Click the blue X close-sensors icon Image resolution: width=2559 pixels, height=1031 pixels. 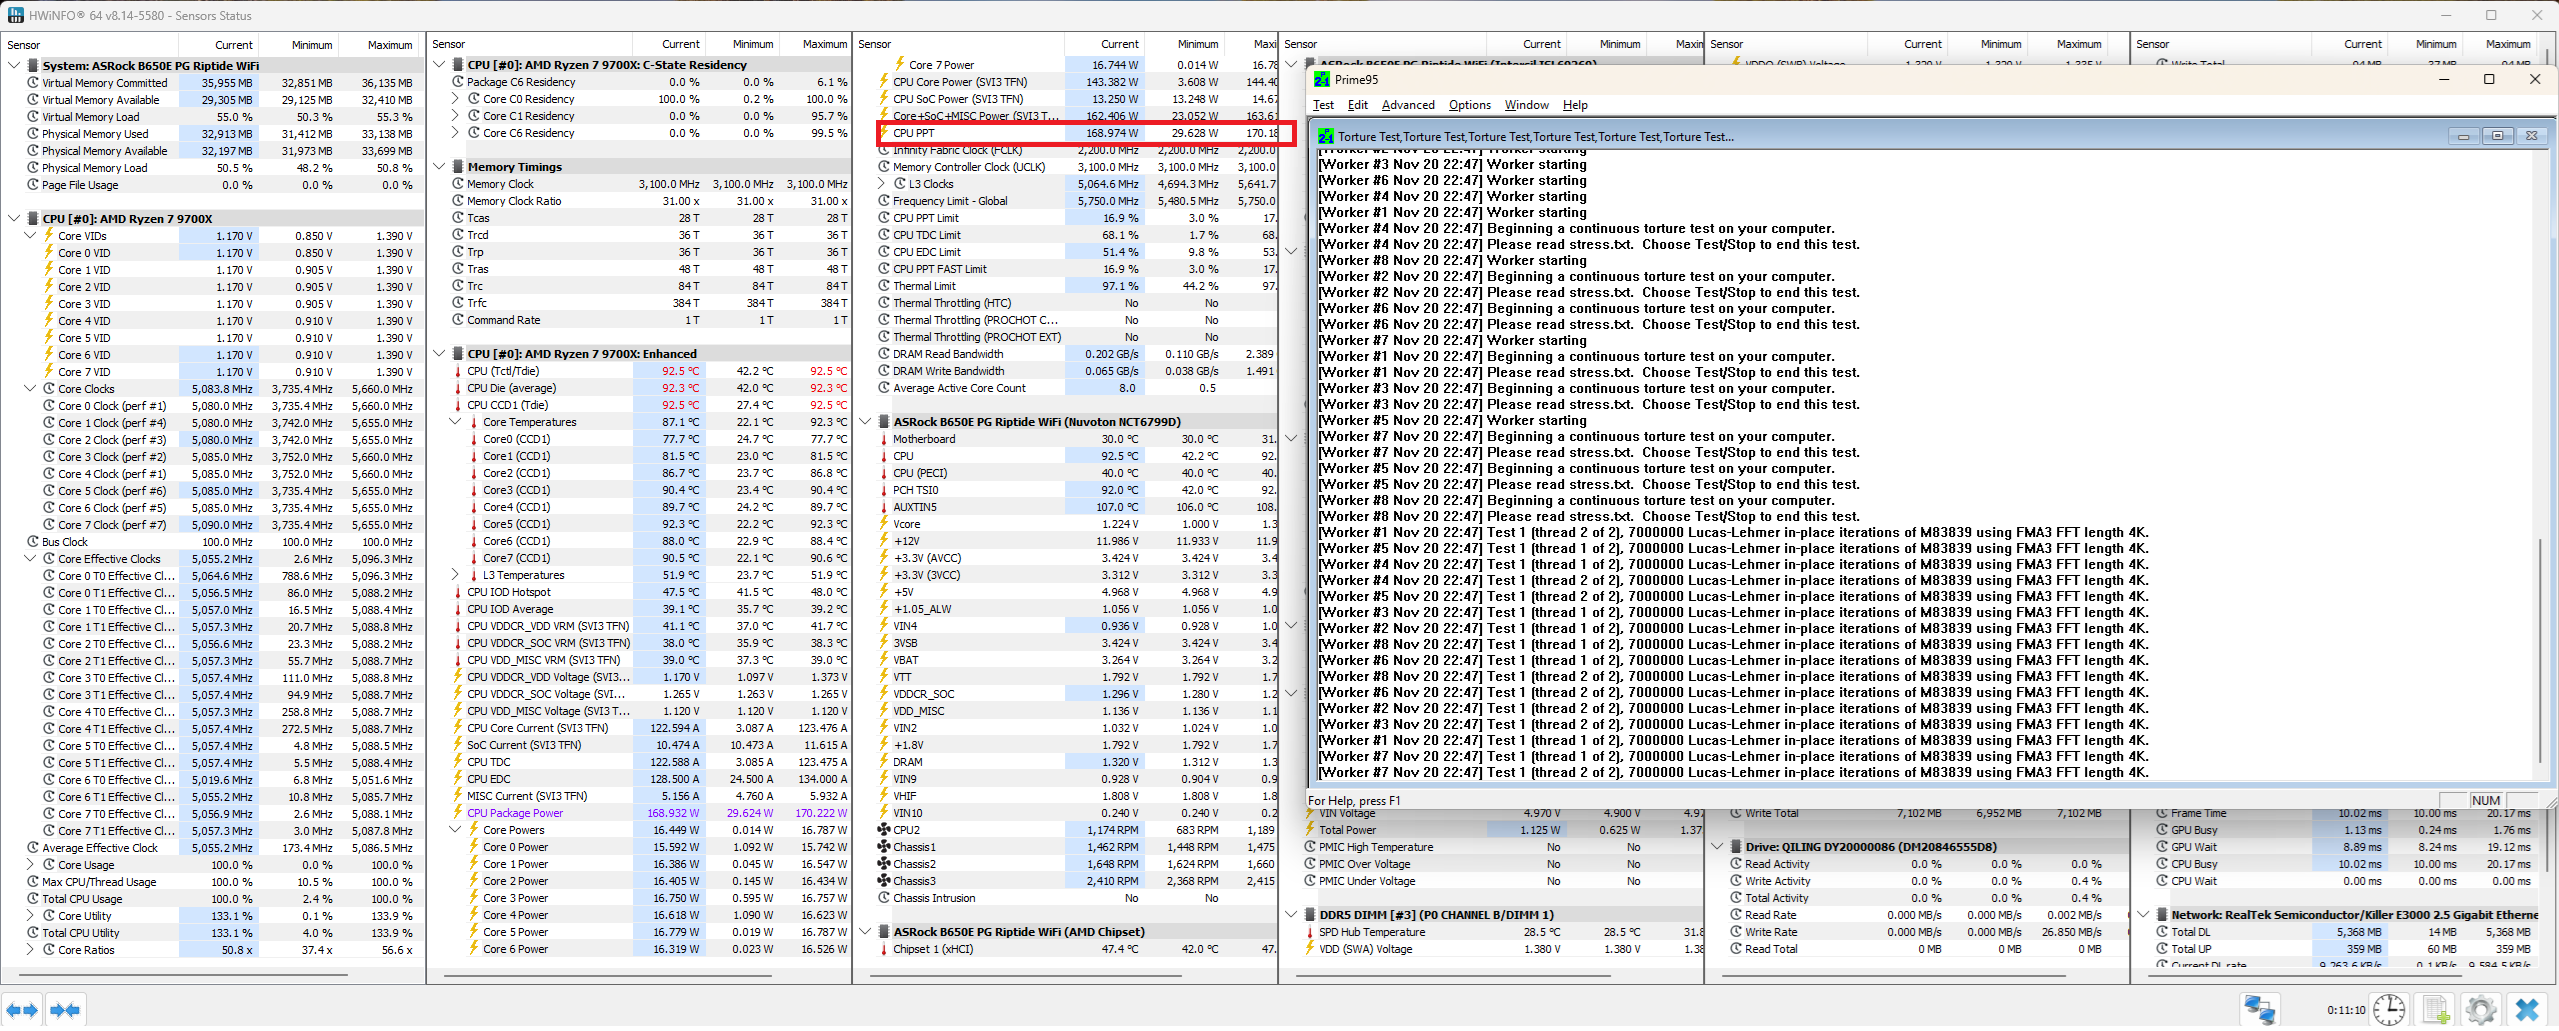tap(2527, 1010)
